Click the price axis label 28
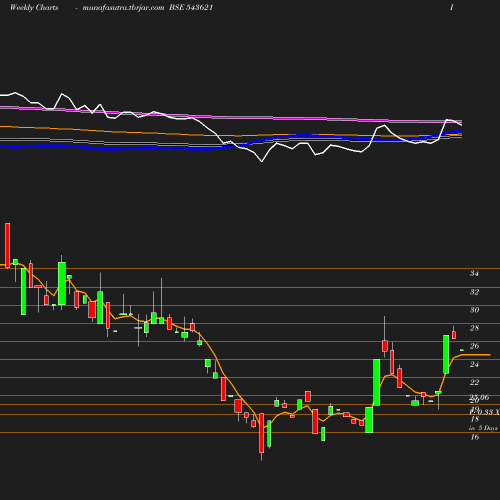500x500 pixels. (474, 328)
